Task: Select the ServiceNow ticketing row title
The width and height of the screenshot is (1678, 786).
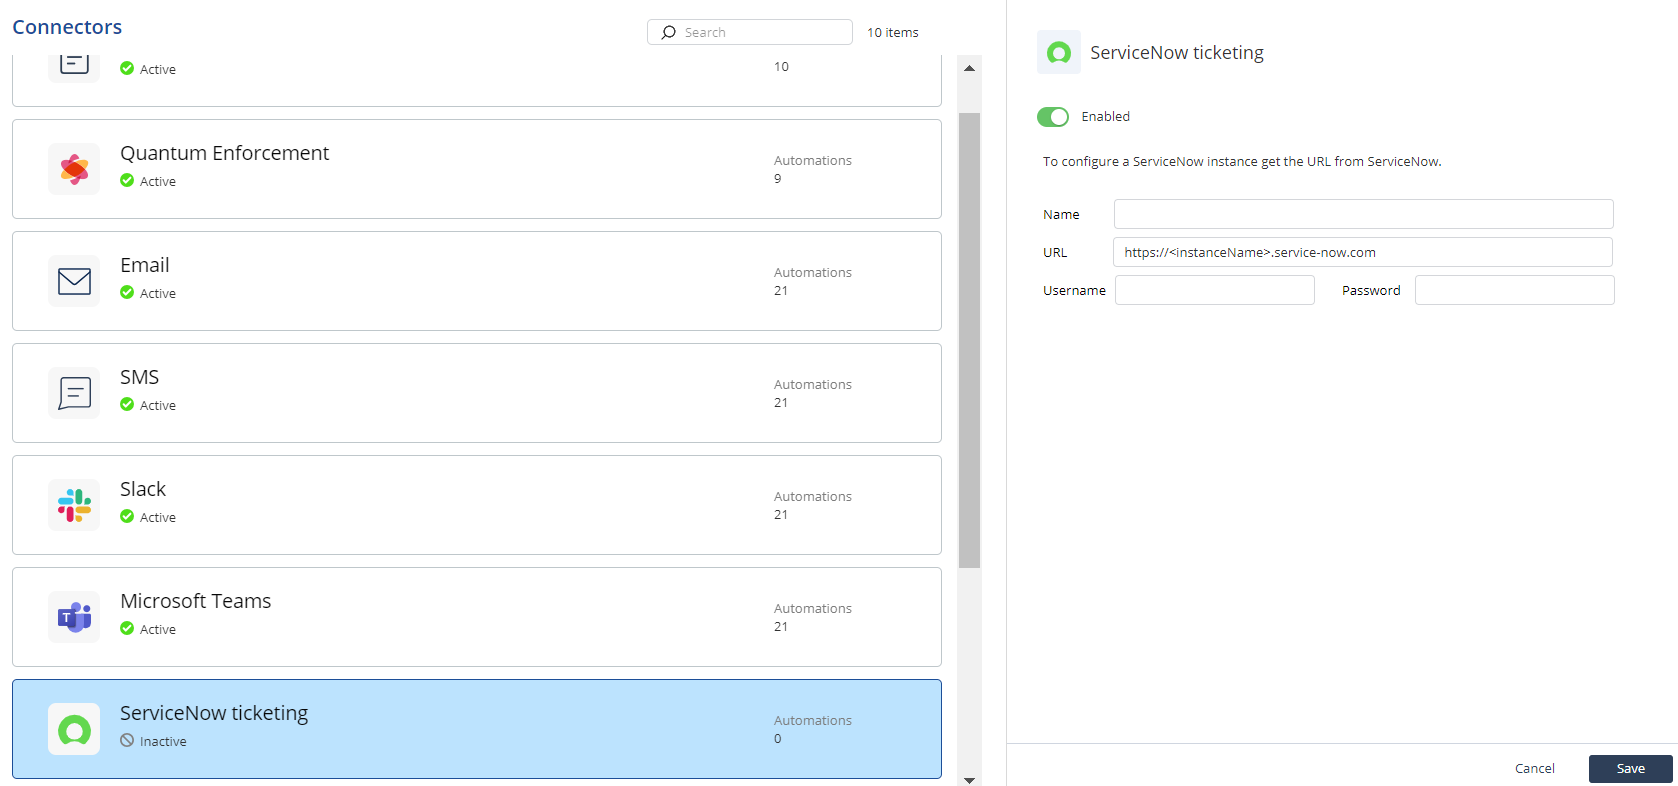Action: click(214, 713)
